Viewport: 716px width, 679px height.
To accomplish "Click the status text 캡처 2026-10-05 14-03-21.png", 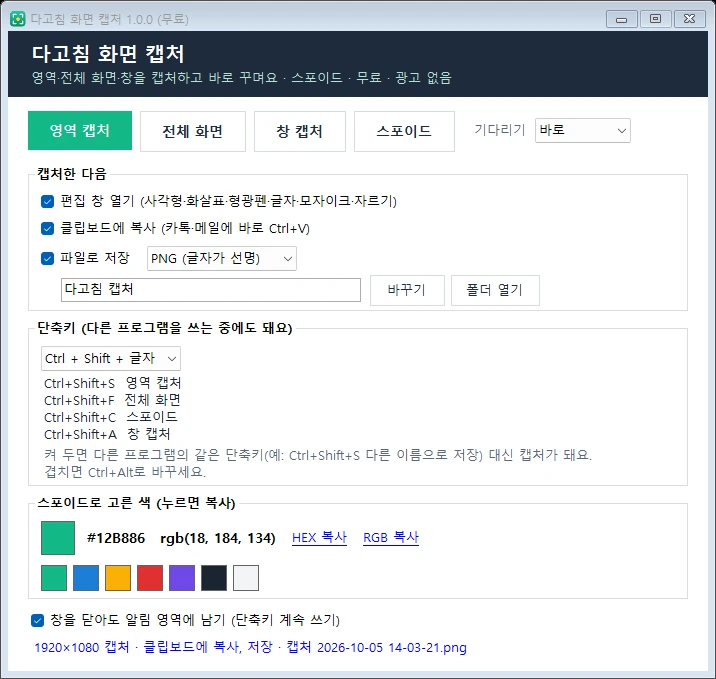I will click(376, 647).
